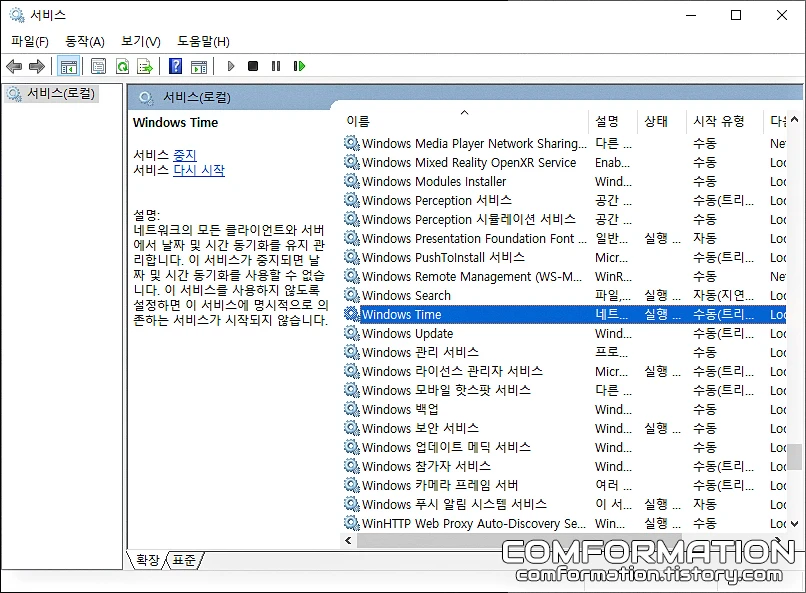Click gear icon of Windows 백업 row
The image size is (806, 593).
[x=352, y=409]
